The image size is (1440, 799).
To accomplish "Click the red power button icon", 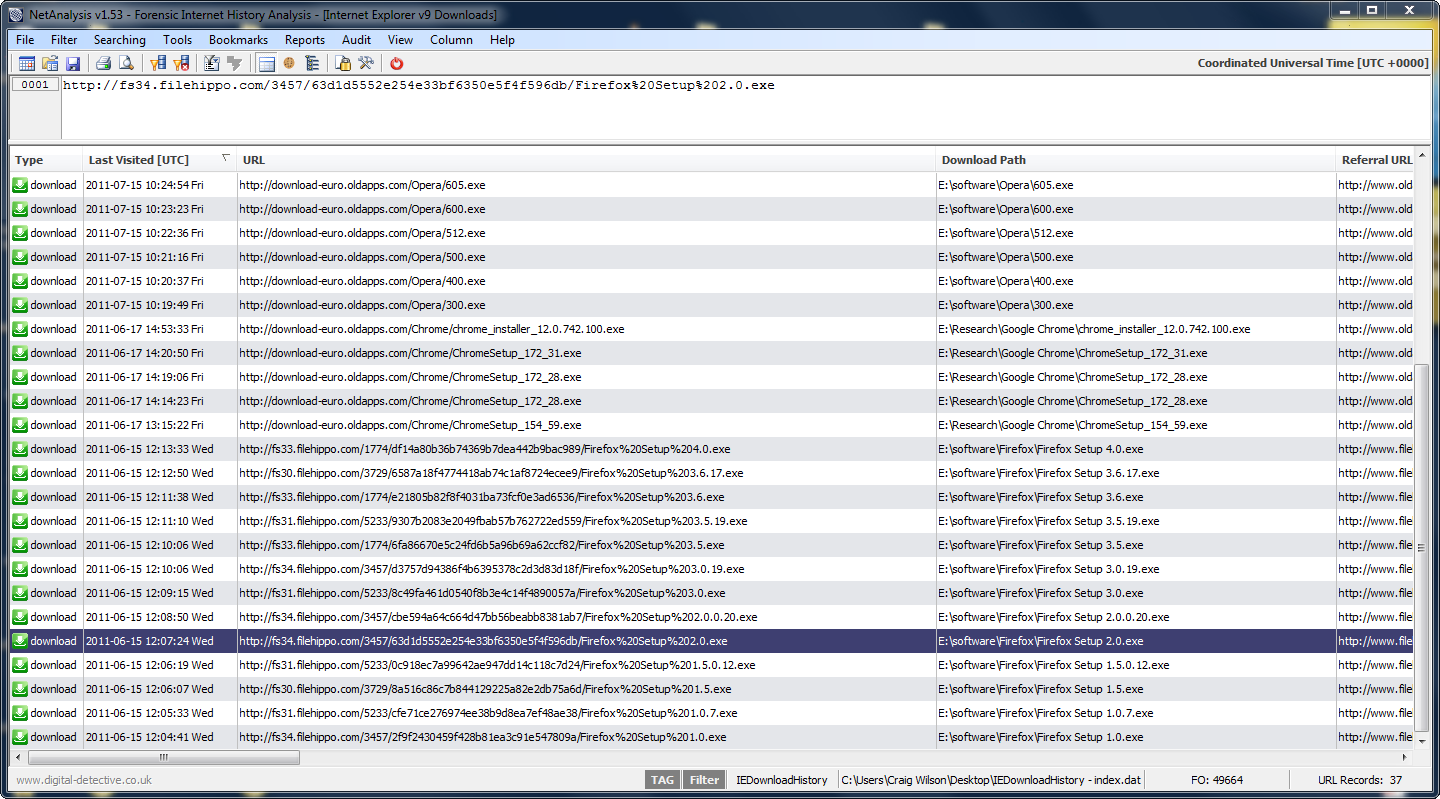I will point(397,63).
